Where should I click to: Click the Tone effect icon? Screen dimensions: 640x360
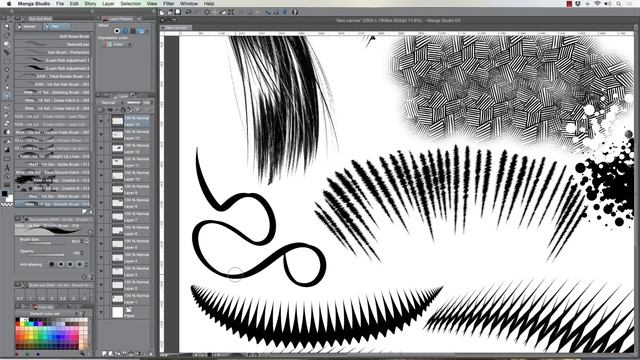tap(133, 31)
